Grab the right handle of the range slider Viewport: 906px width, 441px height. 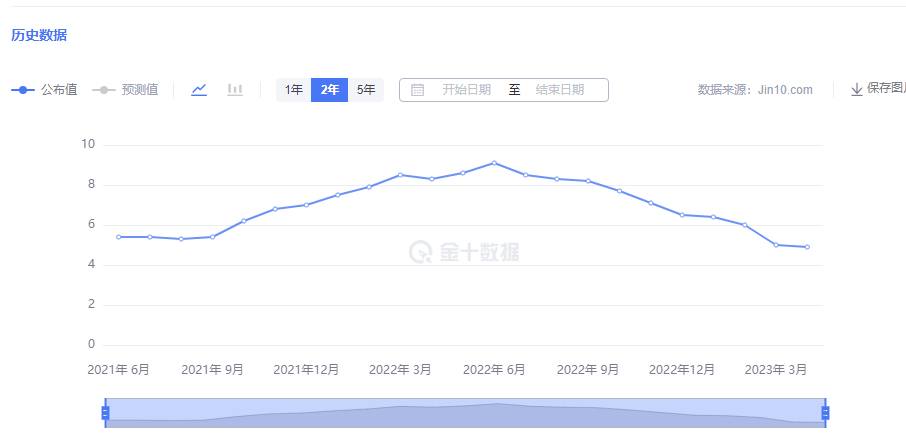[825, 413]
